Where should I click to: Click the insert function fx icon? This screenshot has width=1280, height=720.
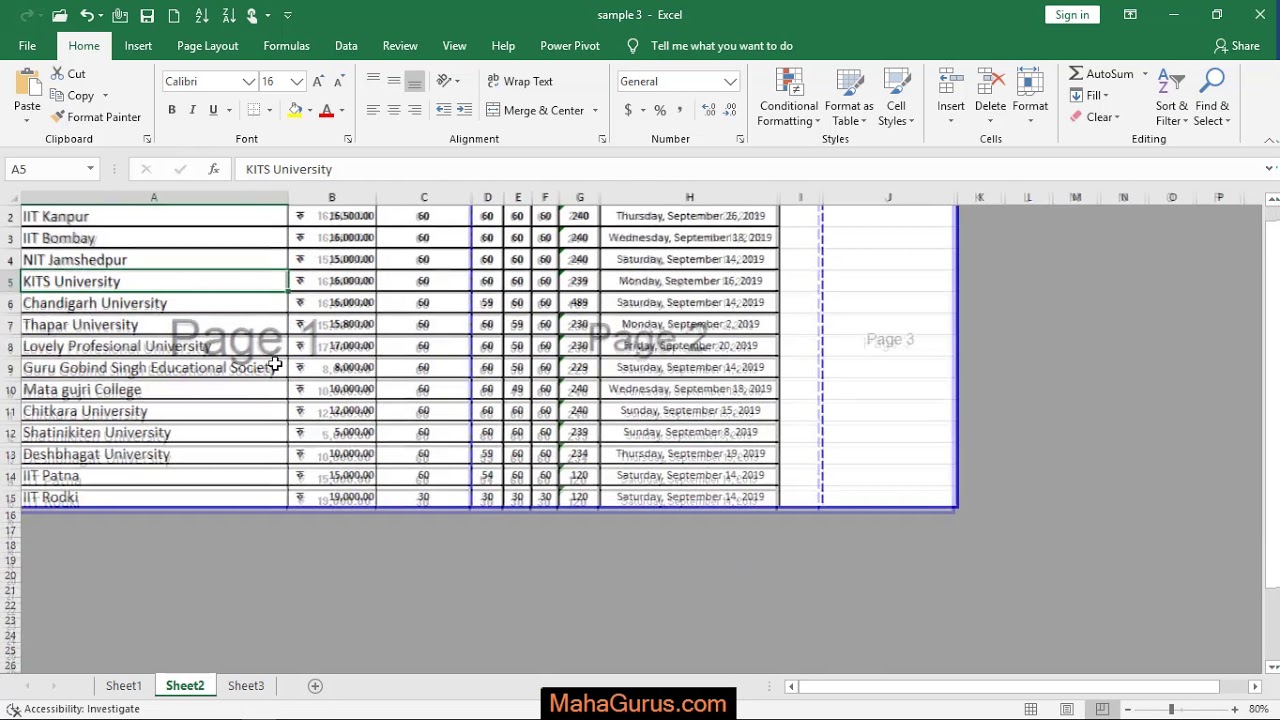click(213, 169)
